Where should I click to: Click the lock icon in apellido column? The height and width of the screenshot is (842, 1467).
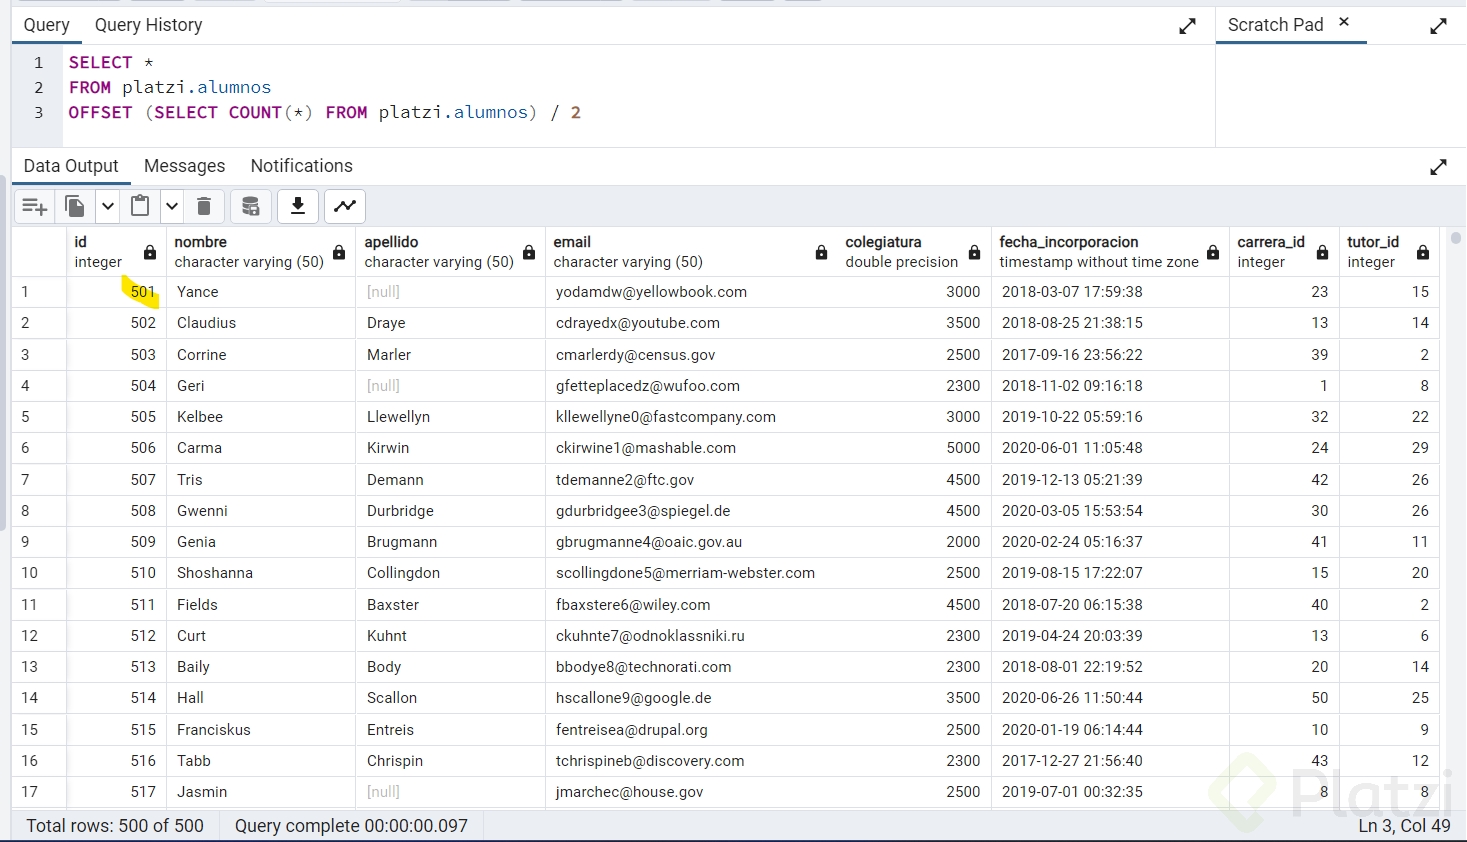pos(529,252)
